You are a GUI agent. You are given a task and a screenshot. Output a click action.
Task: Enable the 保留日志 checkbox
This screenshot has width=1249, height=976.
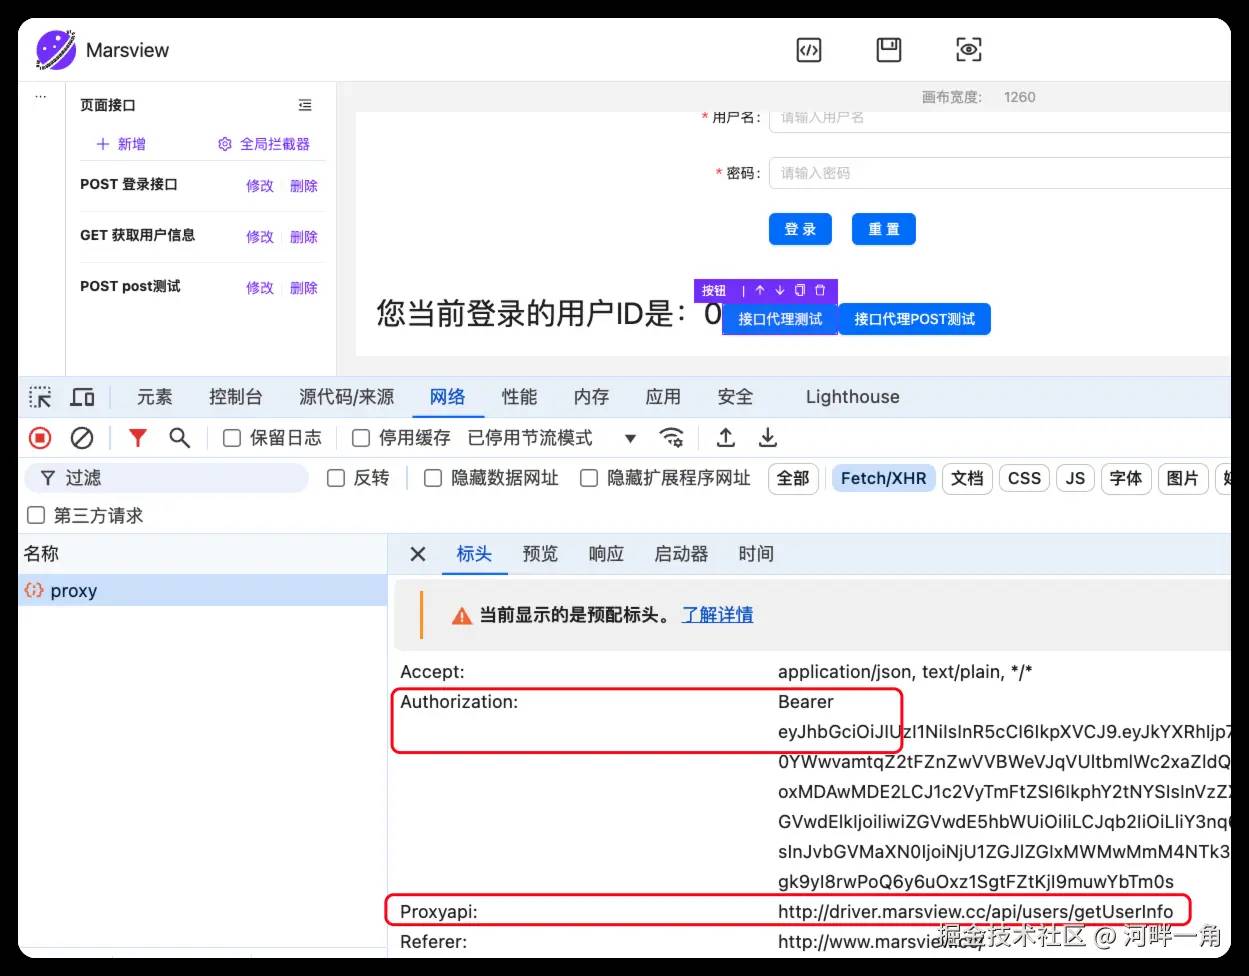(232, 438)
